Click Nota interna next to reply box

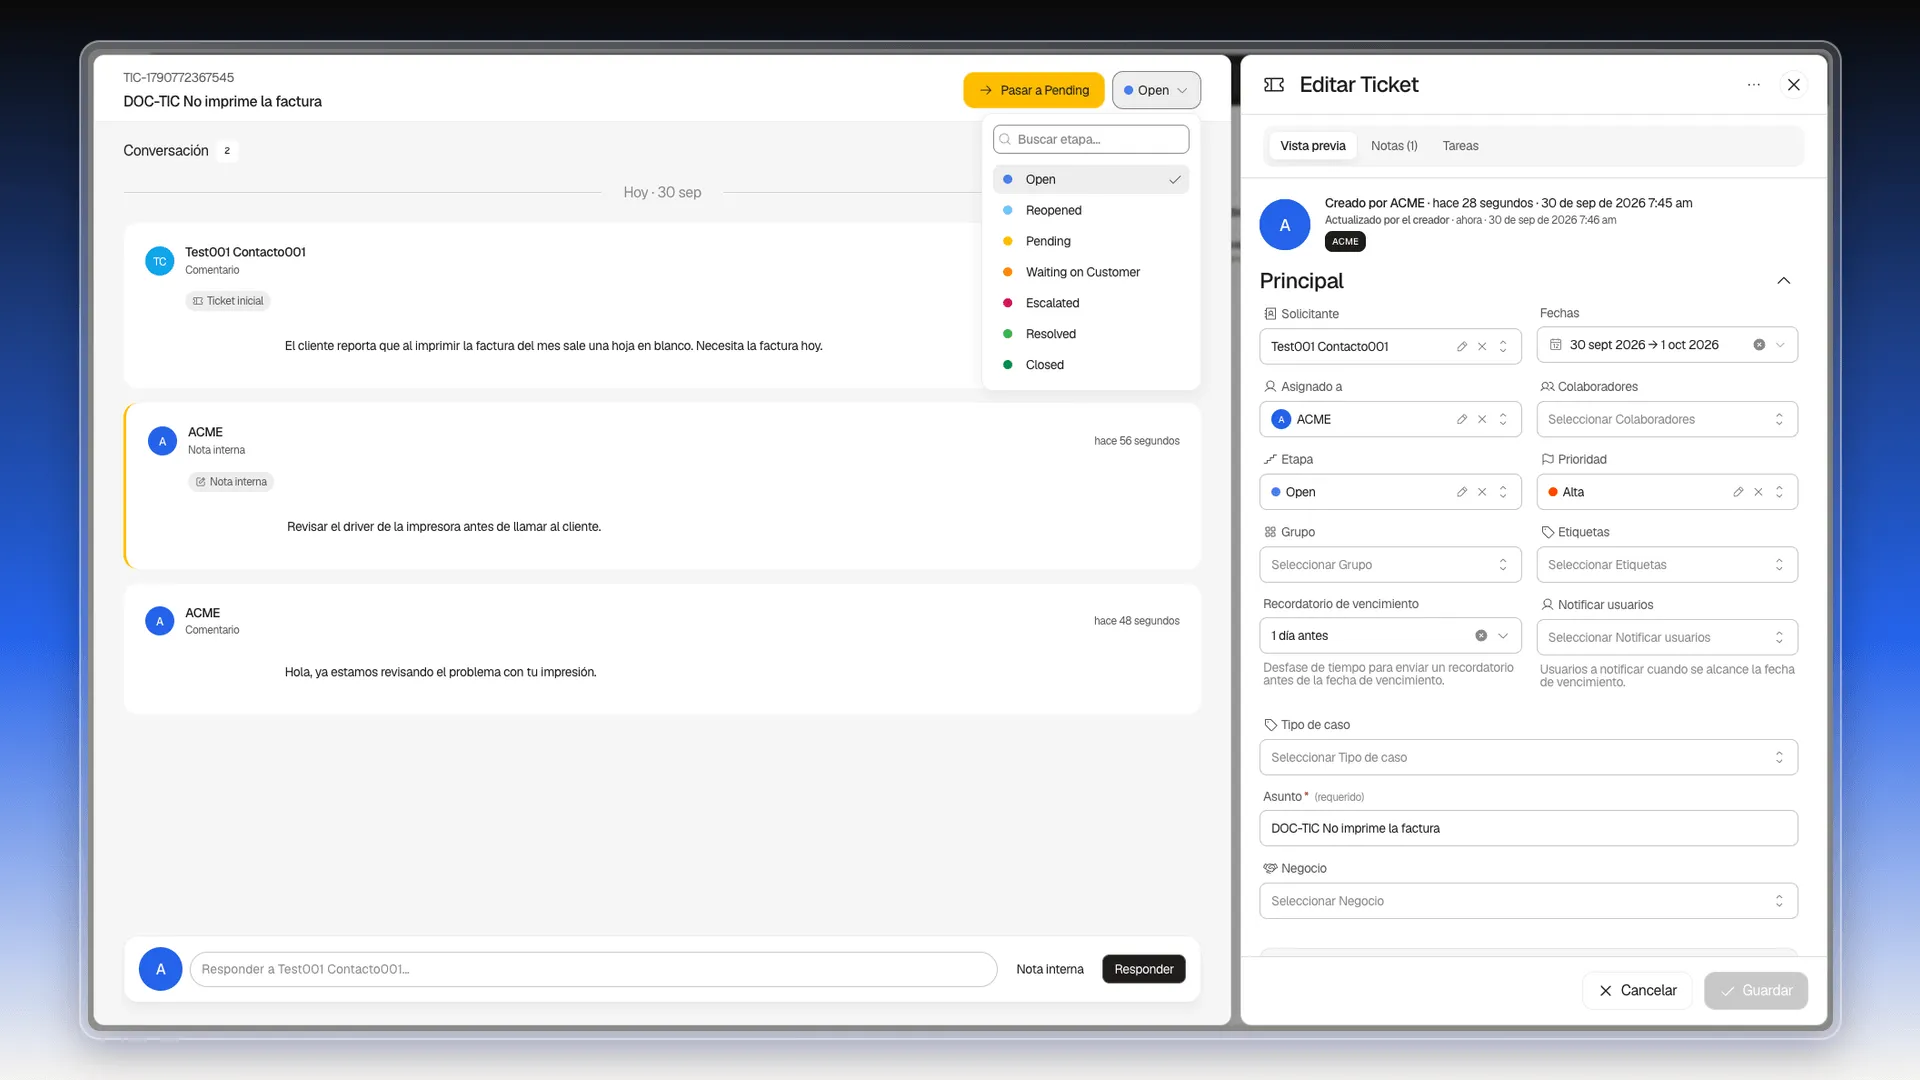[x=1049, y=969]
